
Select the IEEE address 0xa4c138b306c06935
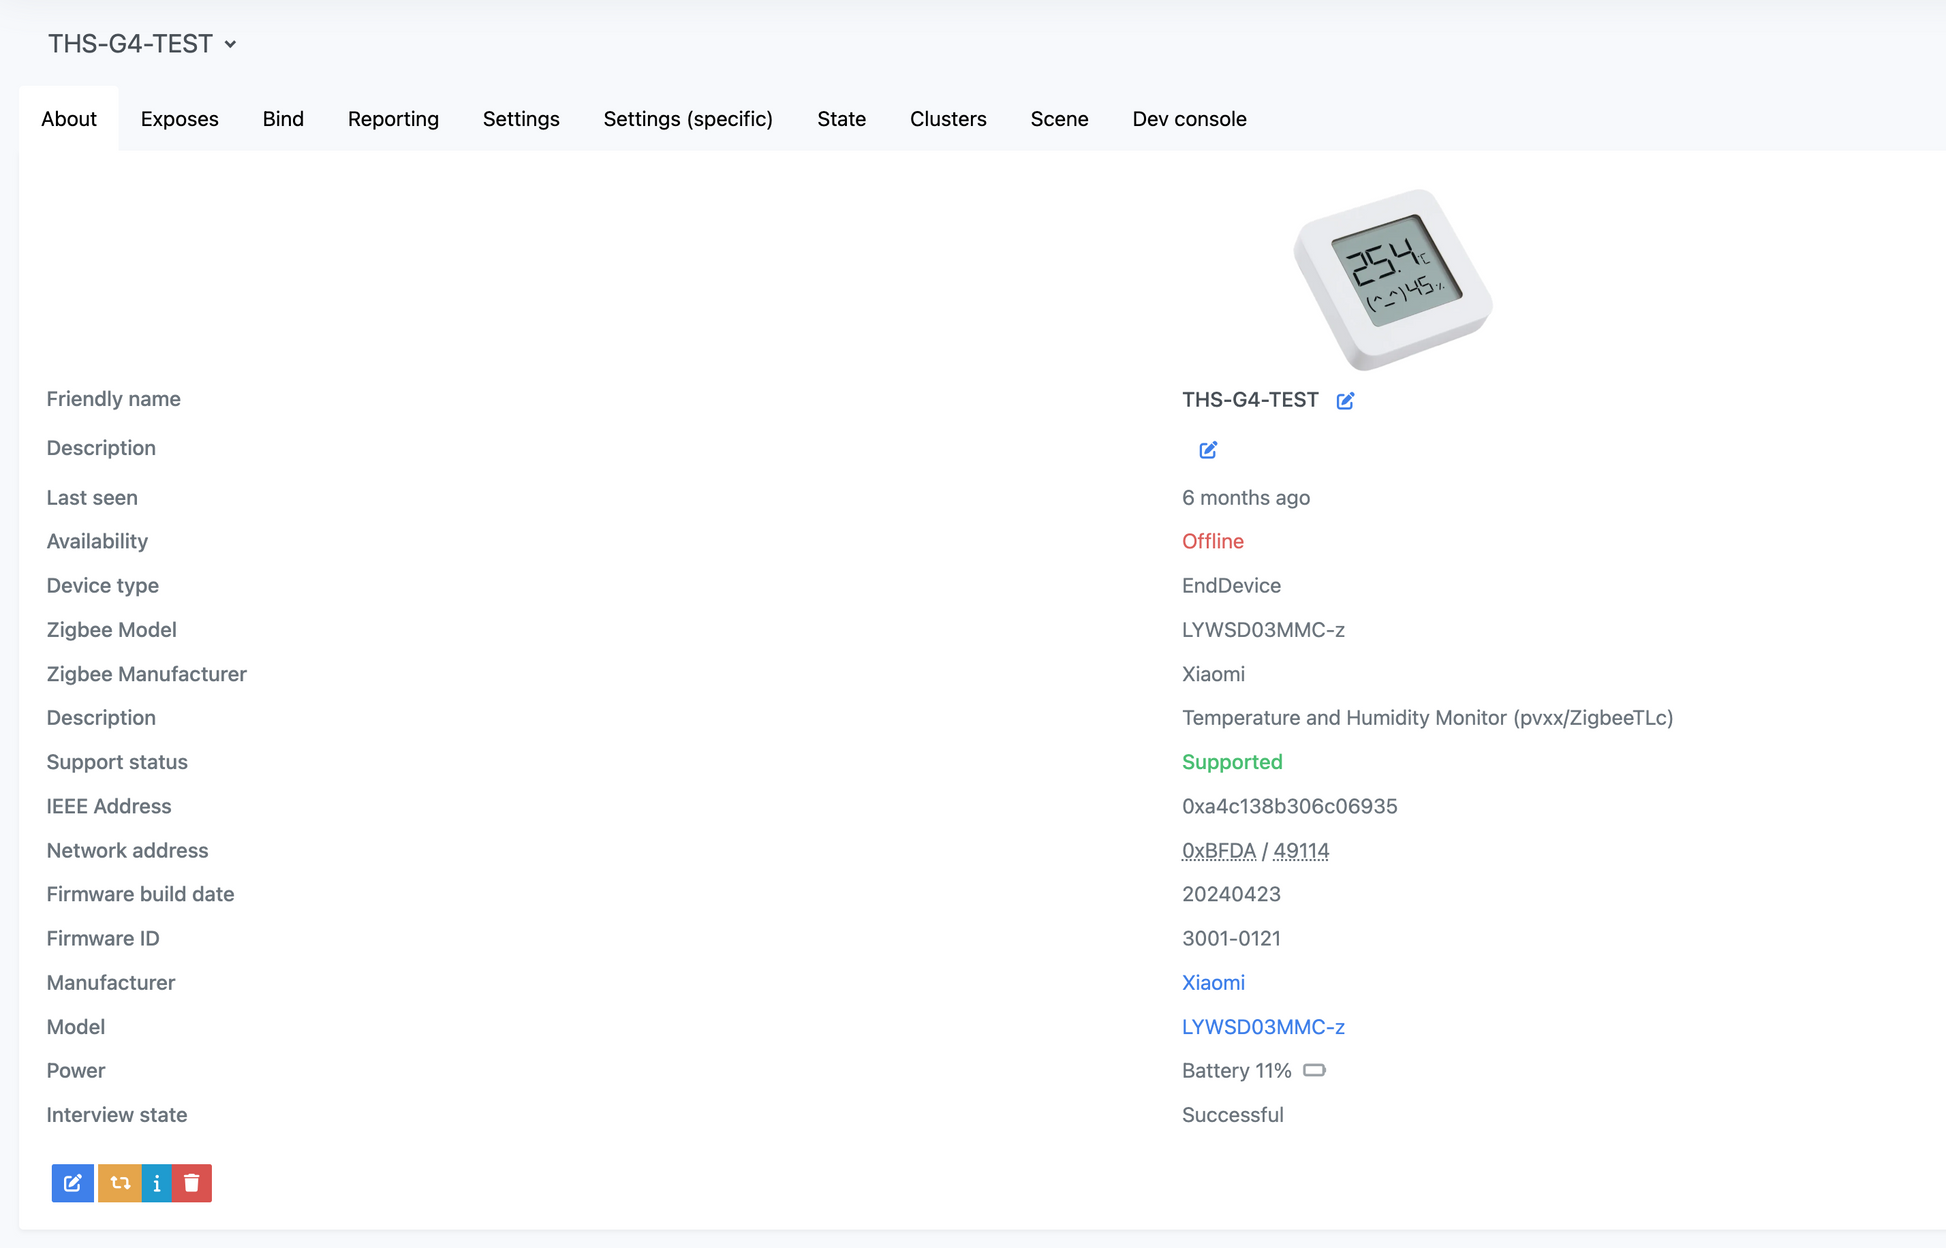click(x=1289, y=806)
